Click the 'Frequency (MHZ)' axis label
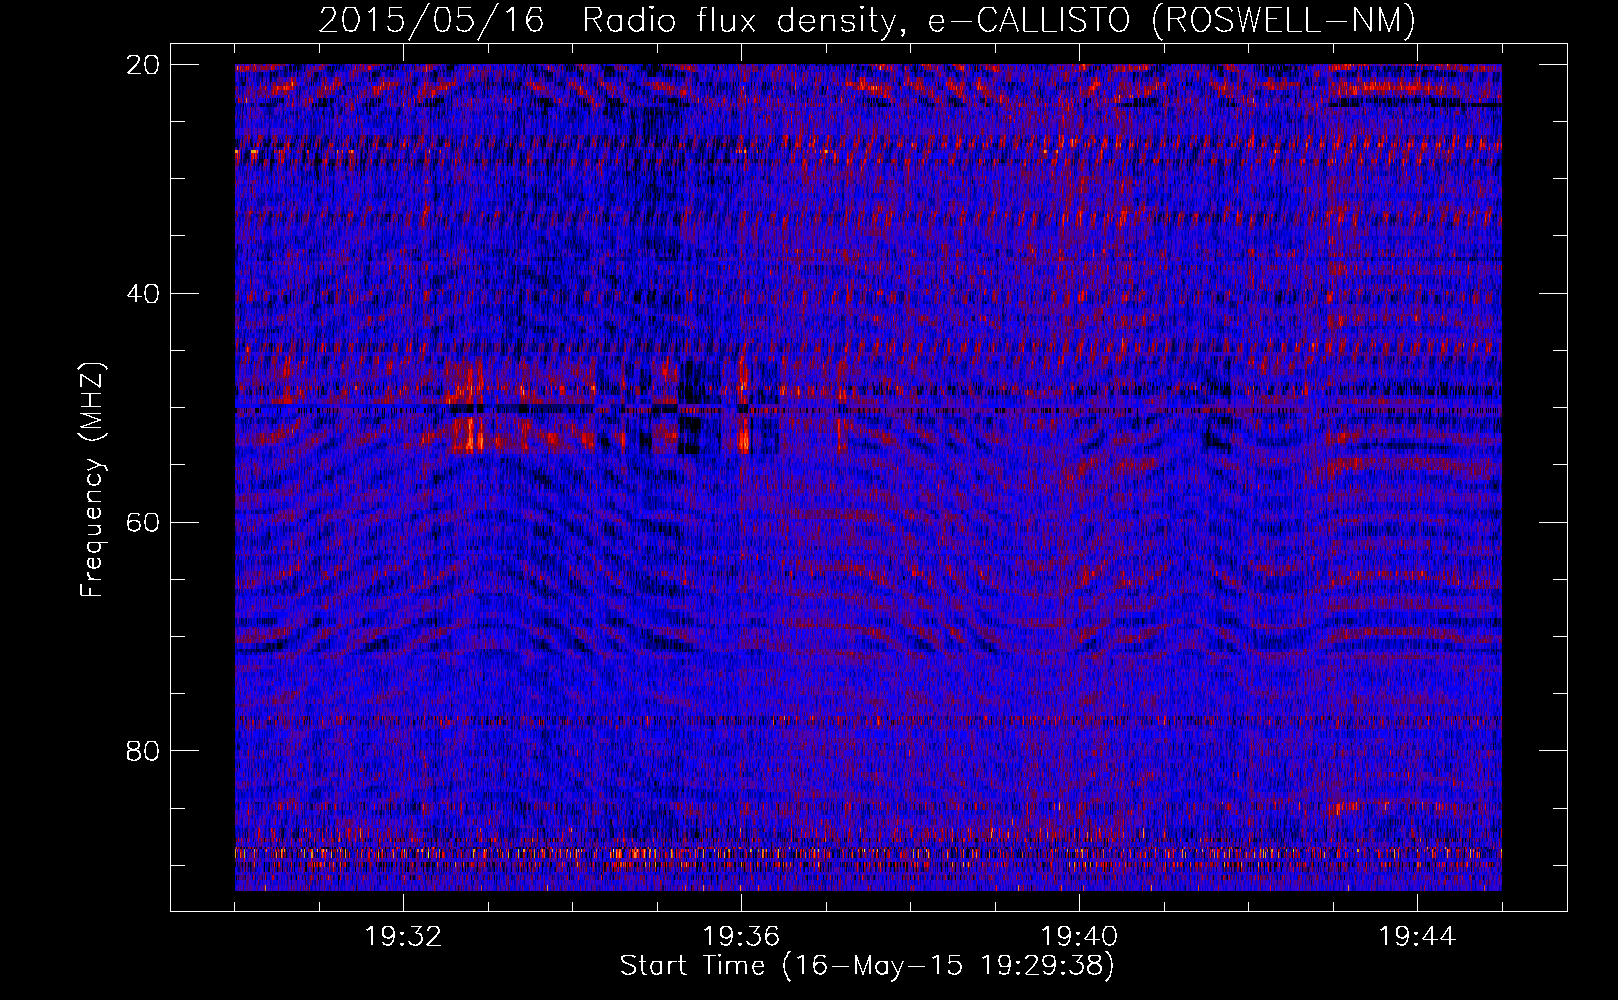The height and width of the screenshot is (1000, 1618). (92, 480)
